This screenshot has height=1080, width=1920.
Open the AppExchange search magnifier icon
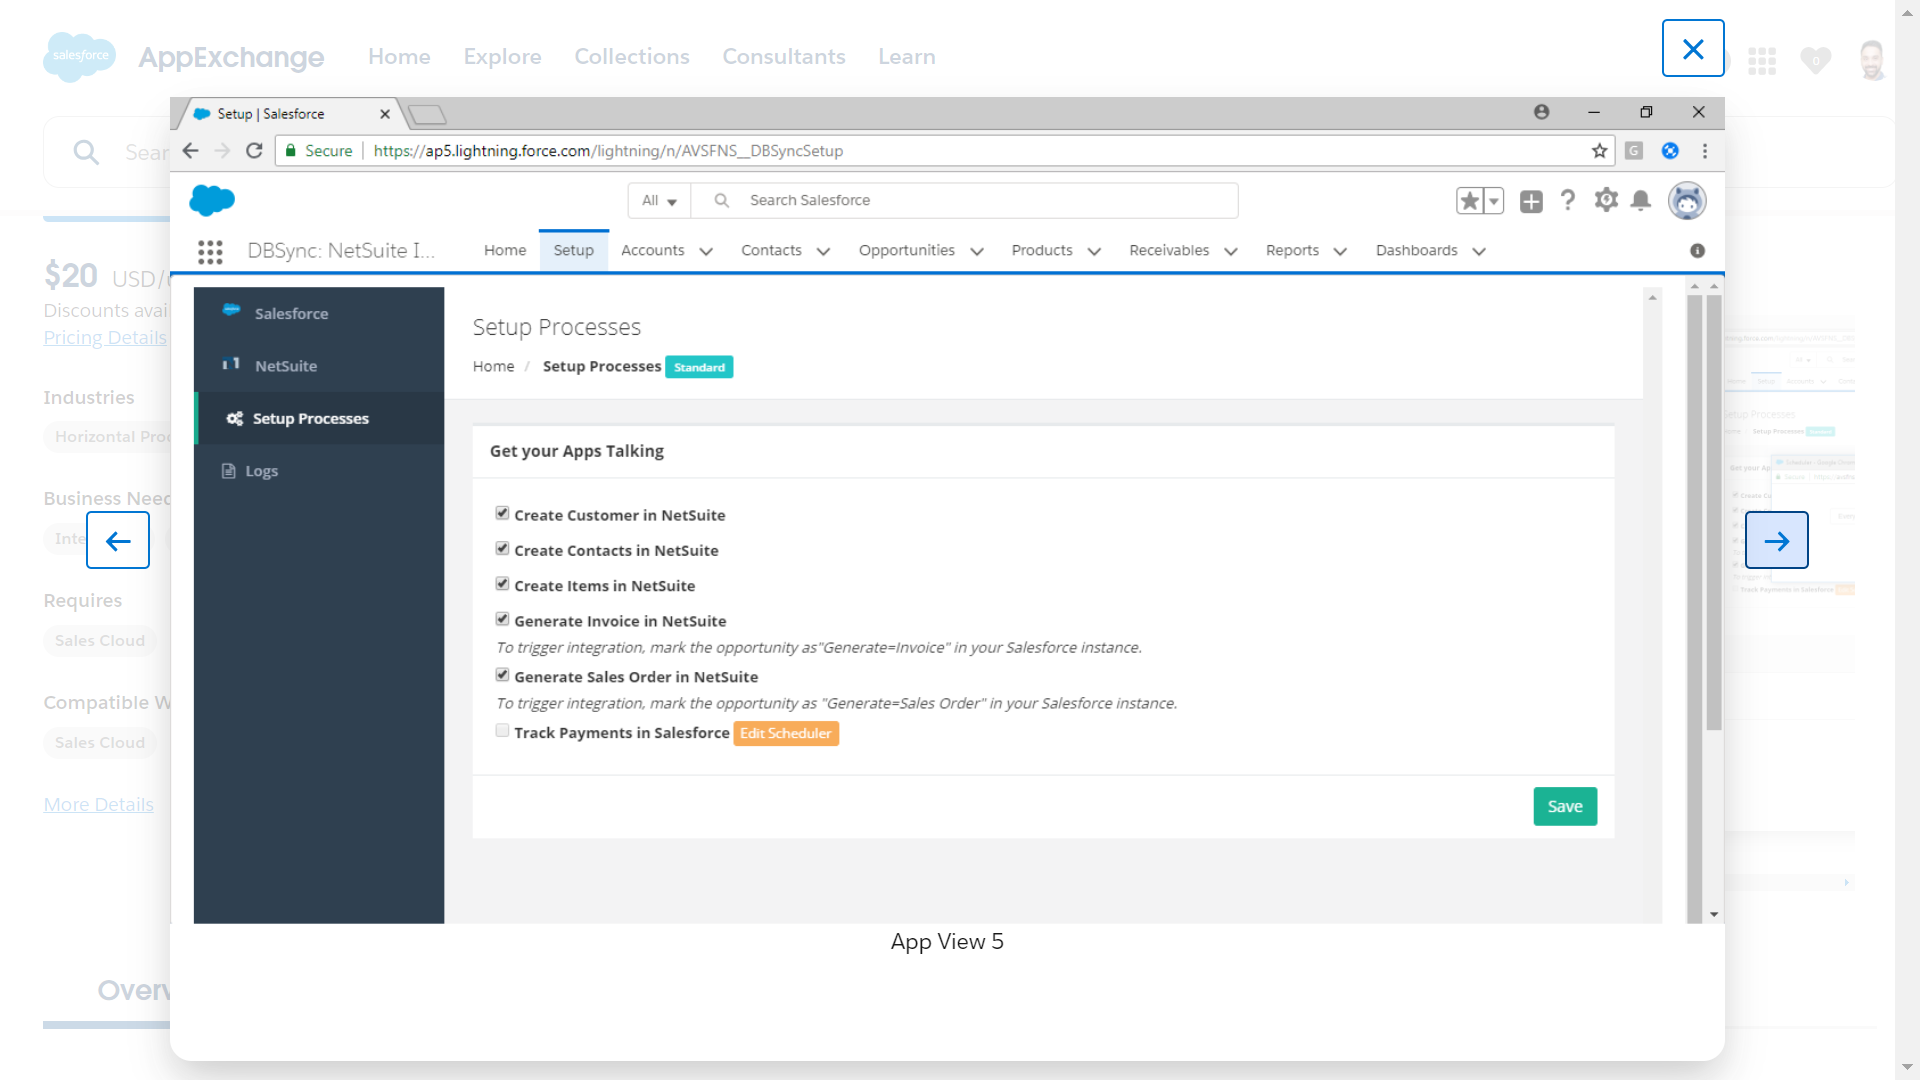87,152
